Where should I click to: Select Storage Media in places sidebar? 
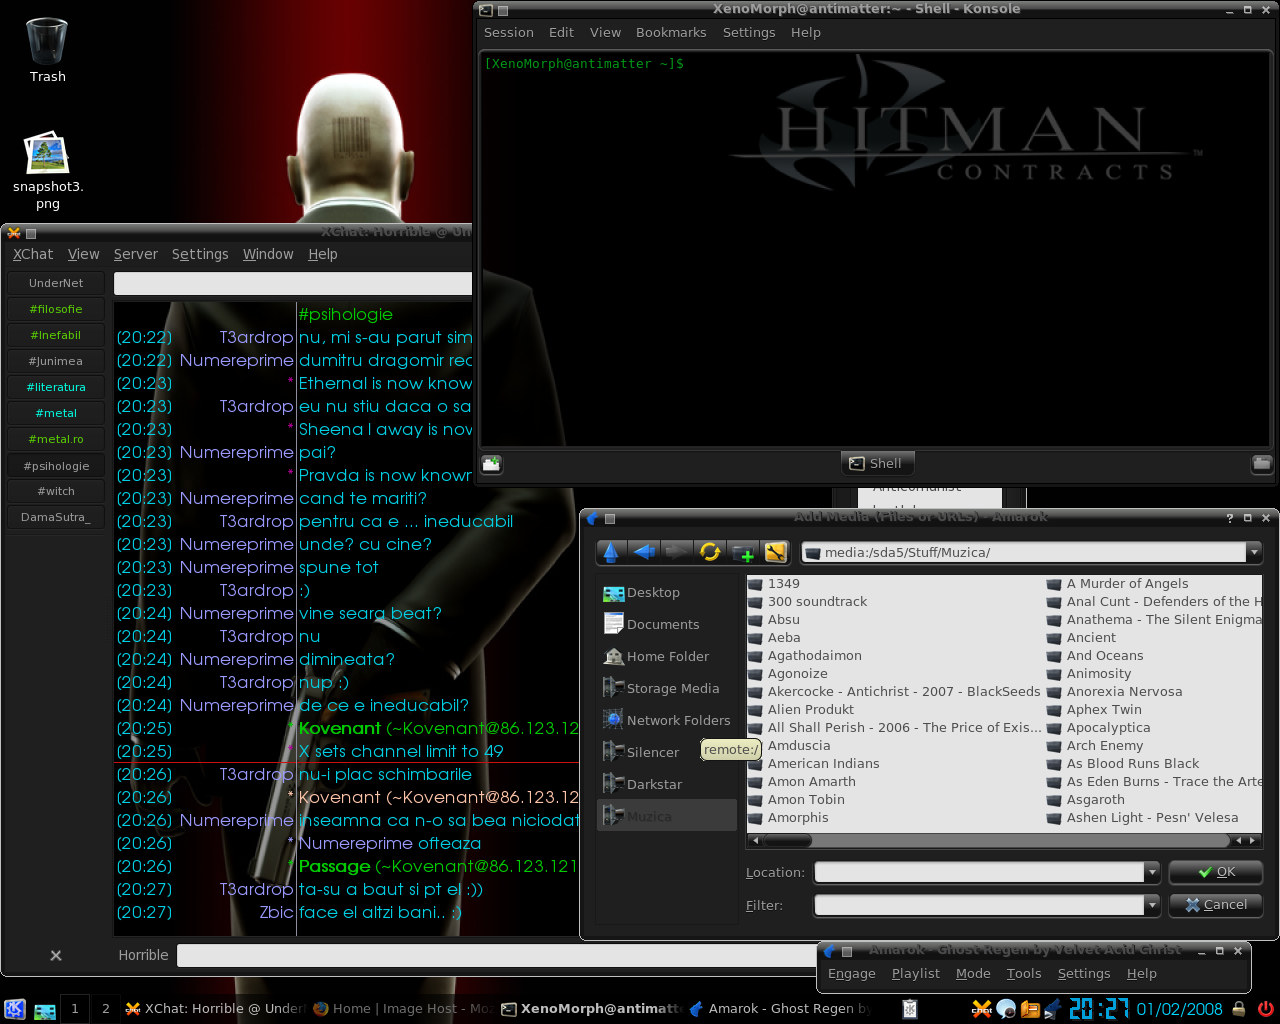667,689
